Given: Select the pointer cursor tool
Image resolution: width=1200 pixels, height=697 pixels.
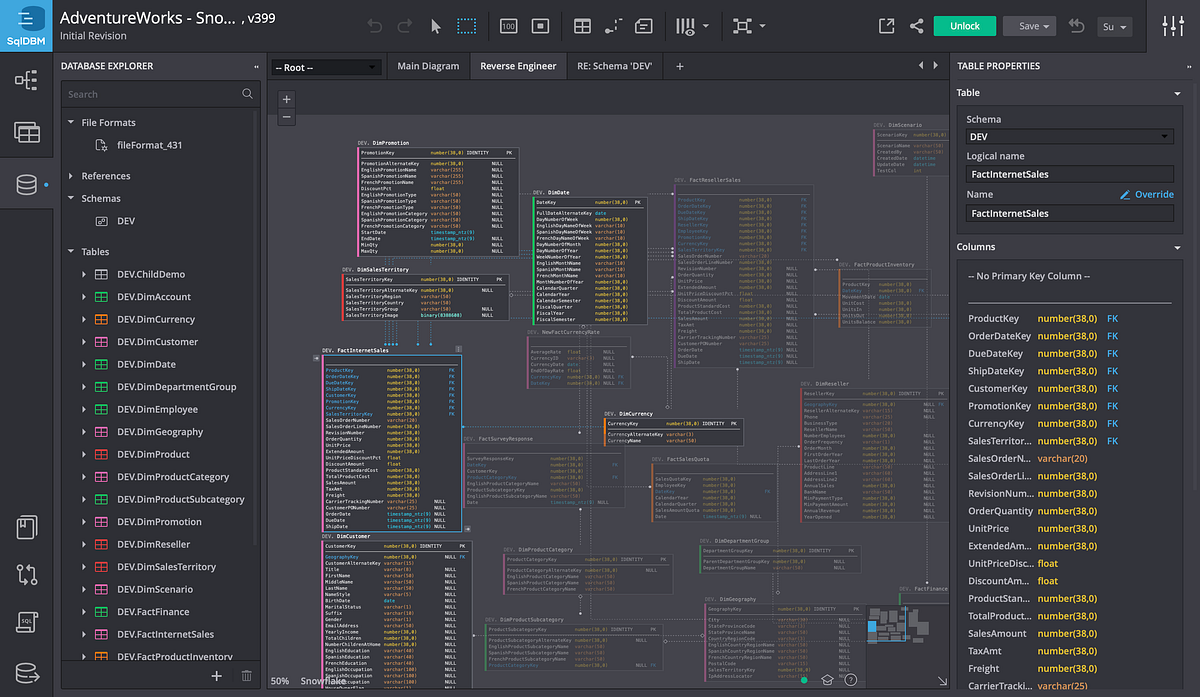Looking at the screenshot, I should coord(436,26).
